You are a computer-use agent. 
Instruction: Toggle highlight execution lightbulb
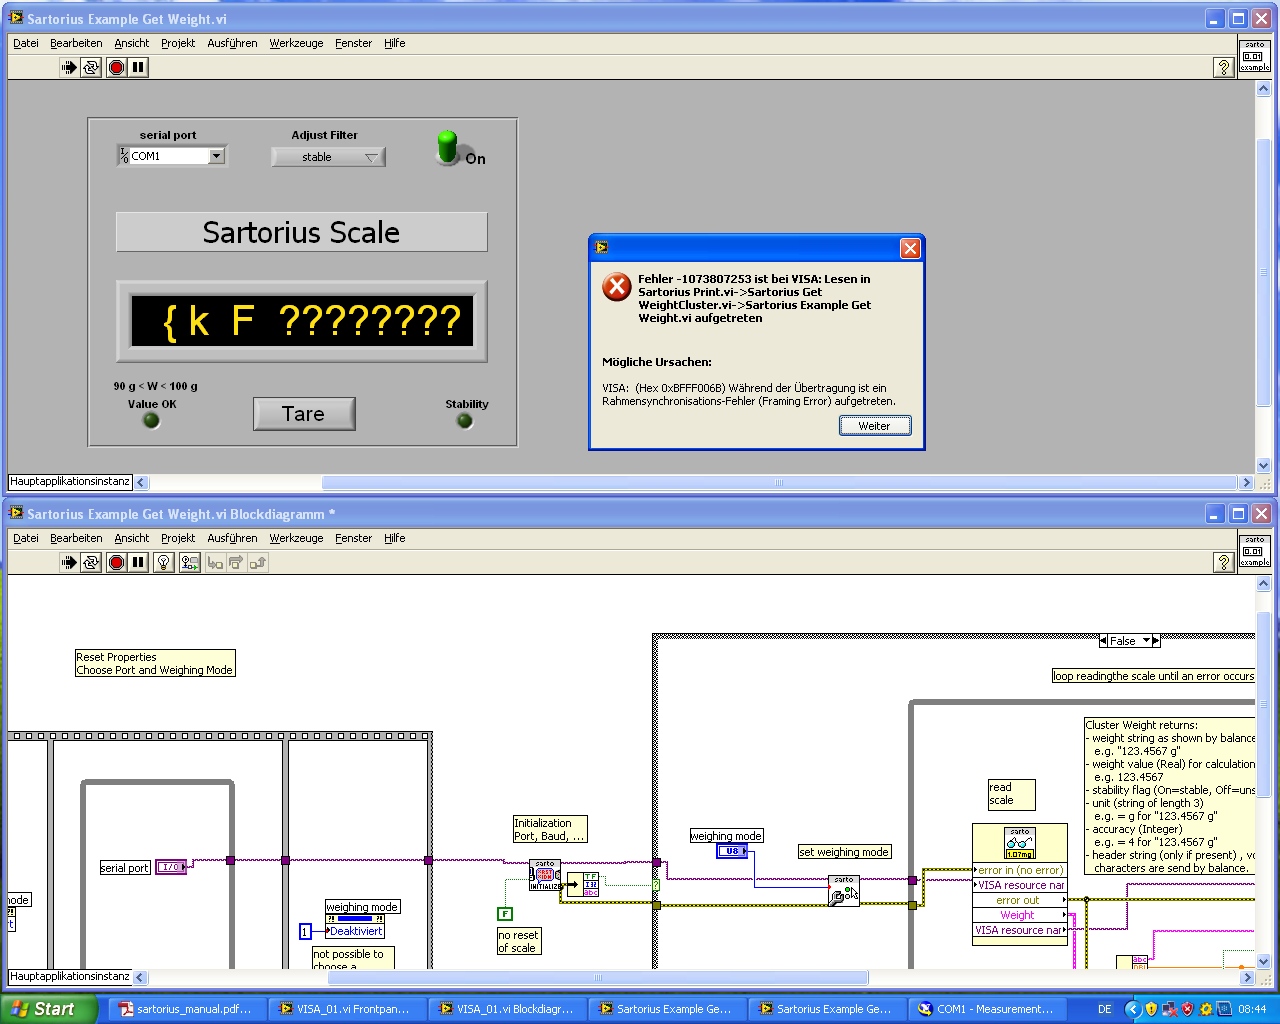coord(164,562)
